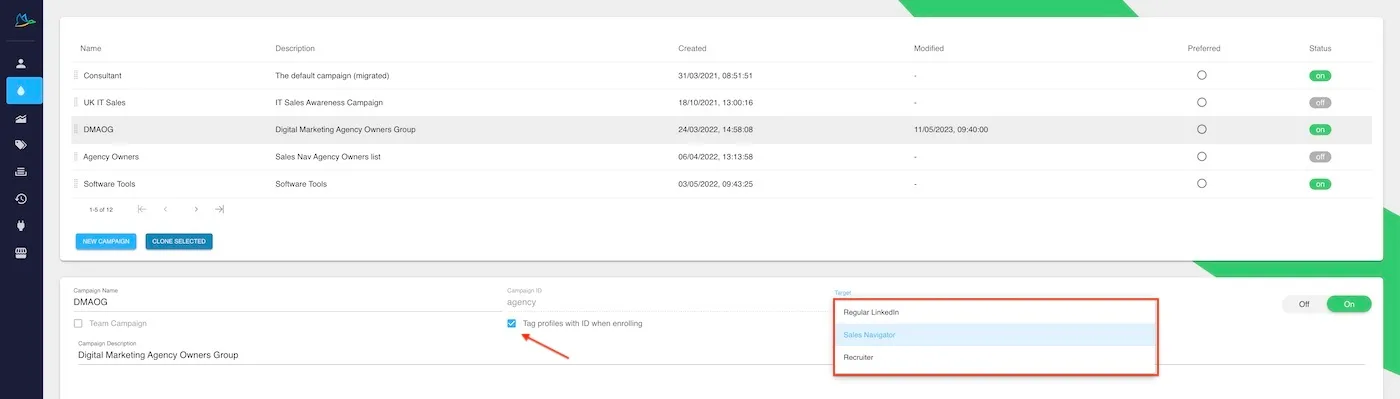
Task: Sort campaigns by Created column header
Action: coord(692,48)
